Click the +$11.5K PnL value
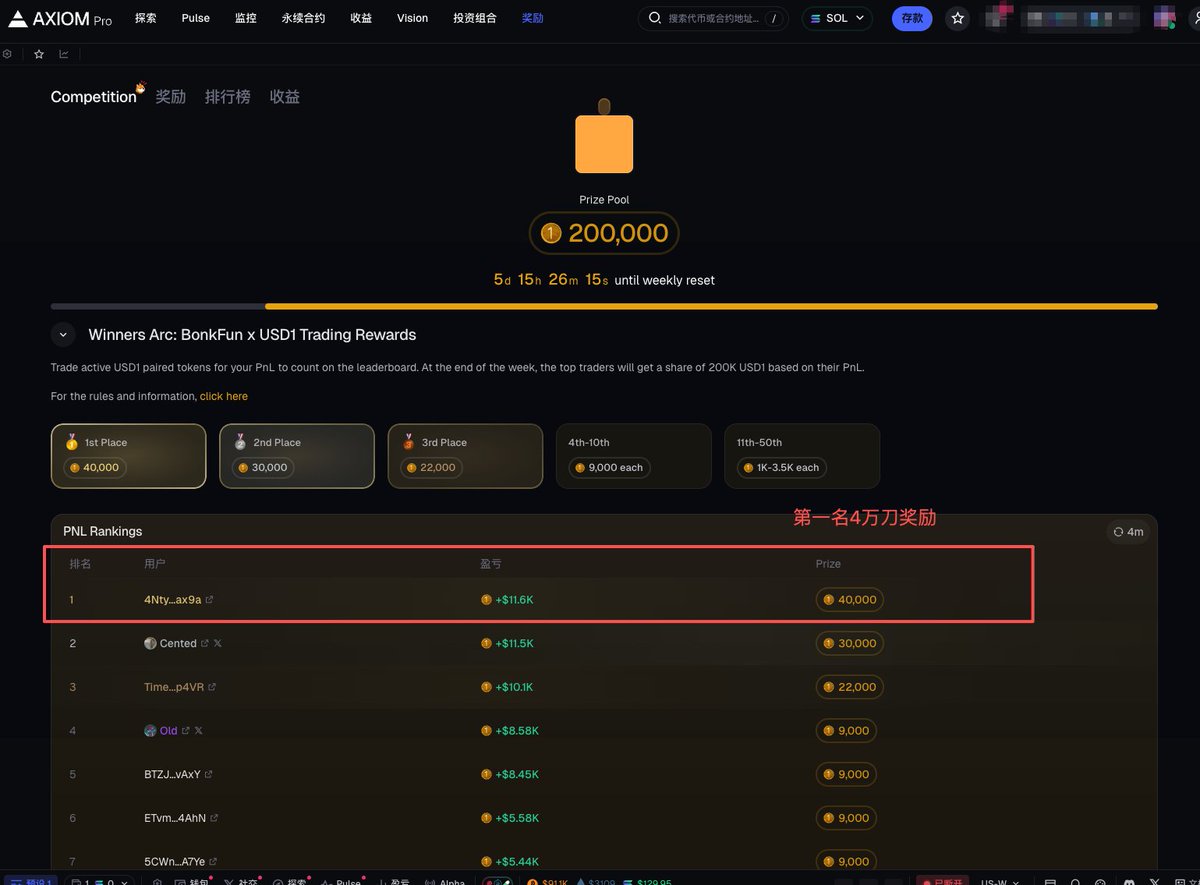 point(514,644)
